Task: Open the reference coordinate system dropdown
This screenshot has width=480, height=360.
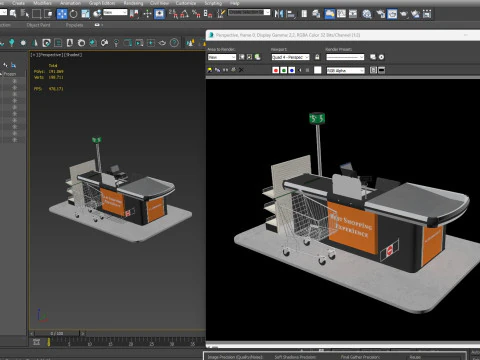Action: coord(115,12)
